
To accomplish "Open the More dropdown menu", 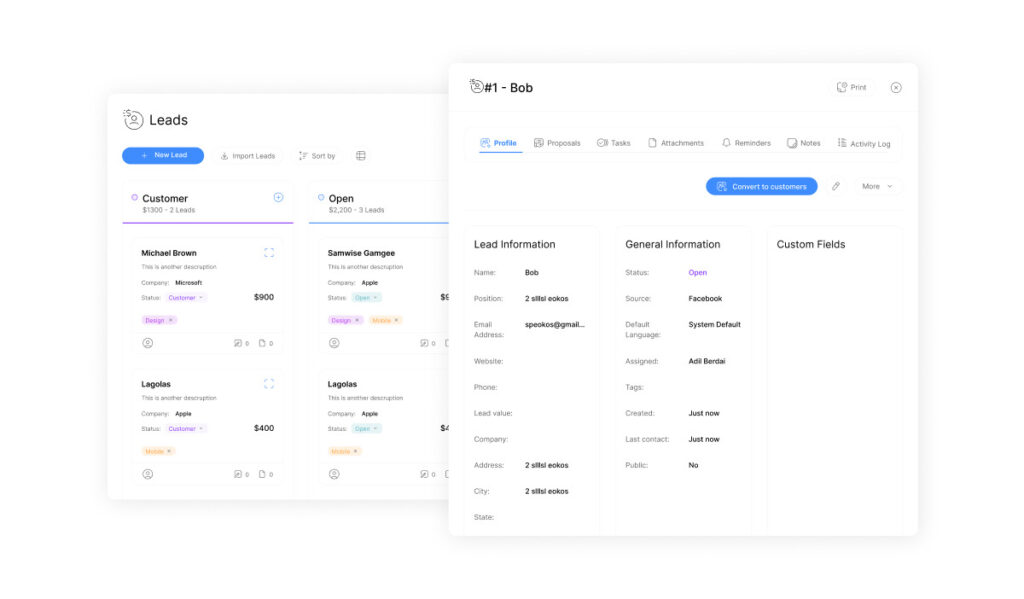I will coord(877,187).
